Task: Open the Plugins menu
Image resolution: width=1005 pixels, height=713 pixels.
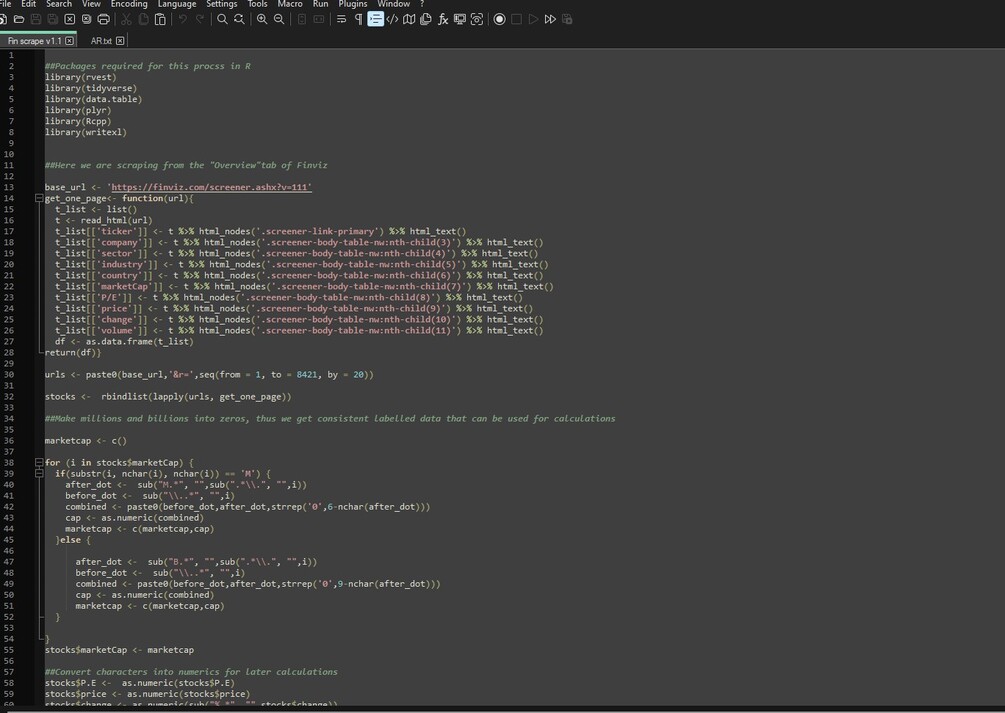Action: click(353, 4)
